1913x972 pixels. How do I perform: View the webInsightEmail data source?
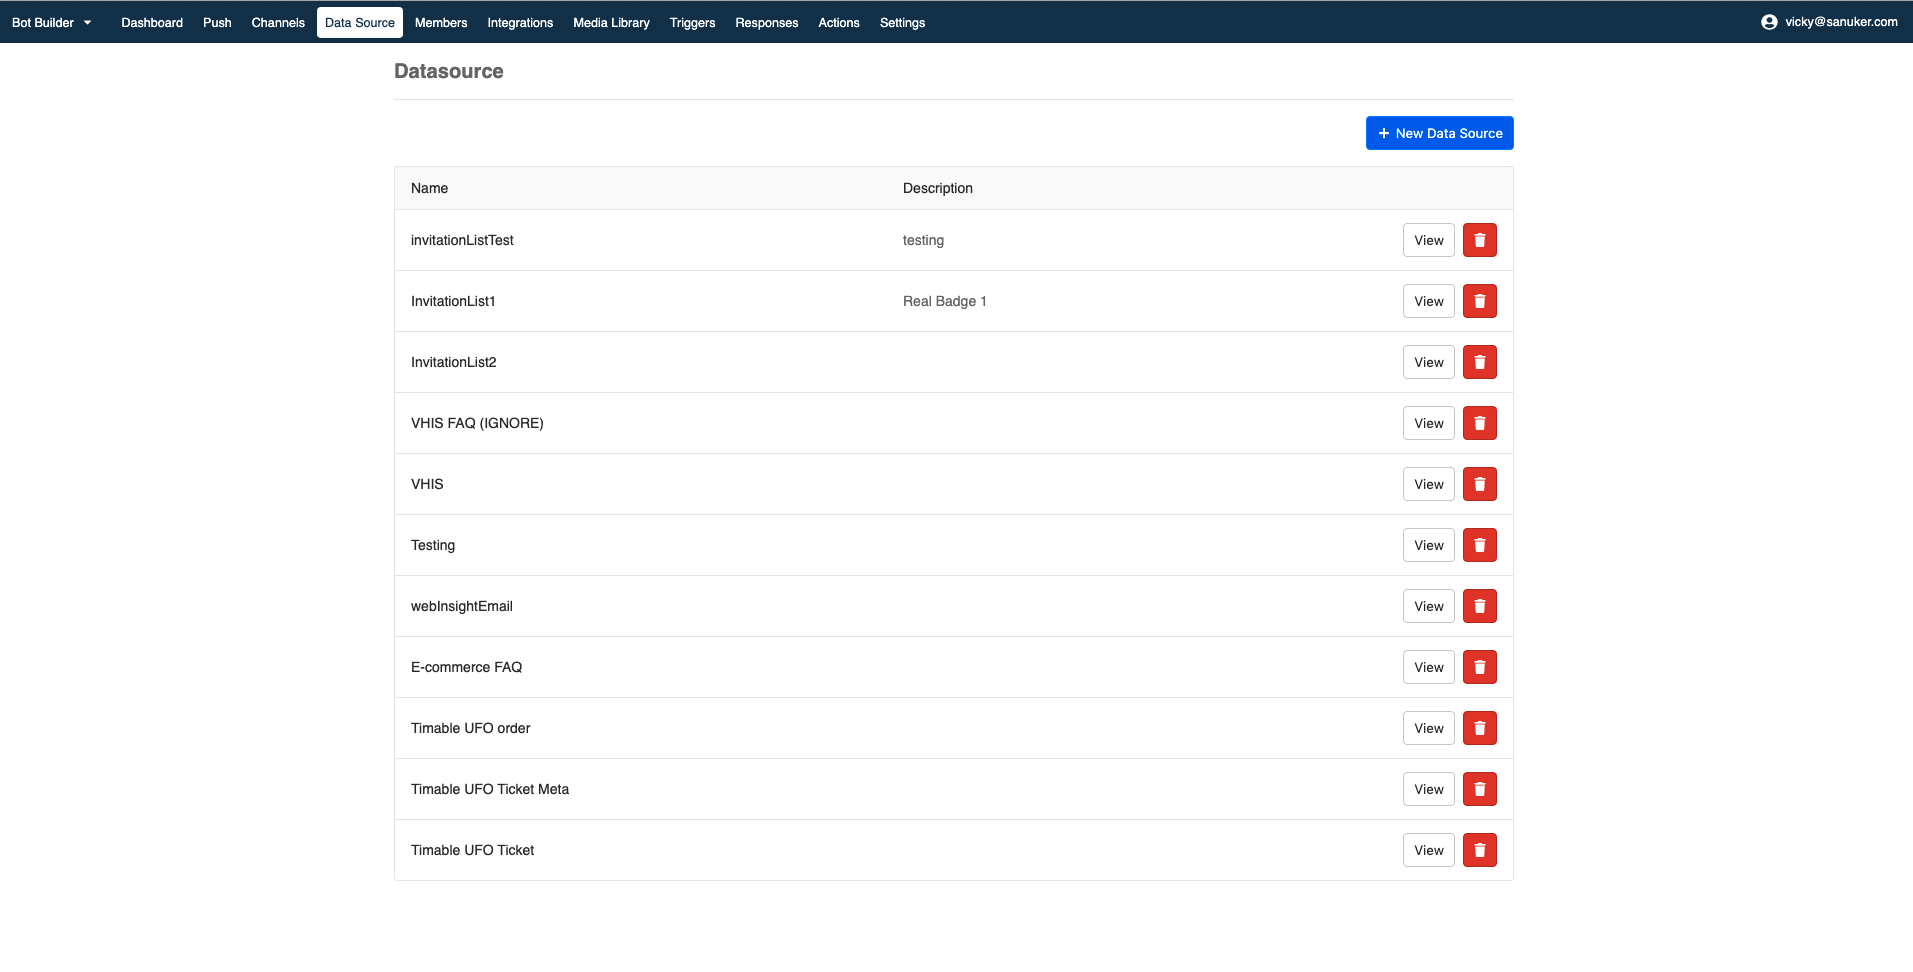(1428, 606)
